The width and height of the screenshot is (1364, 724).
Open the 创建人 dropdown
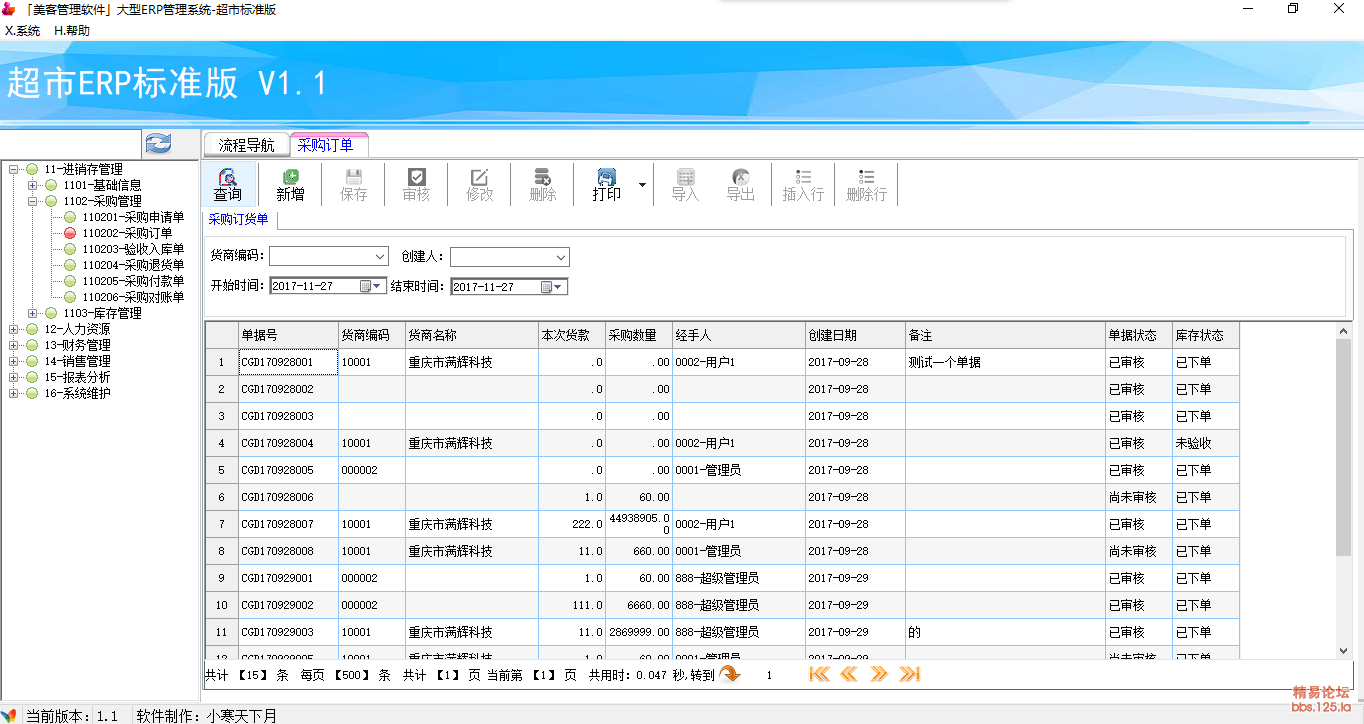coord(561,257)
